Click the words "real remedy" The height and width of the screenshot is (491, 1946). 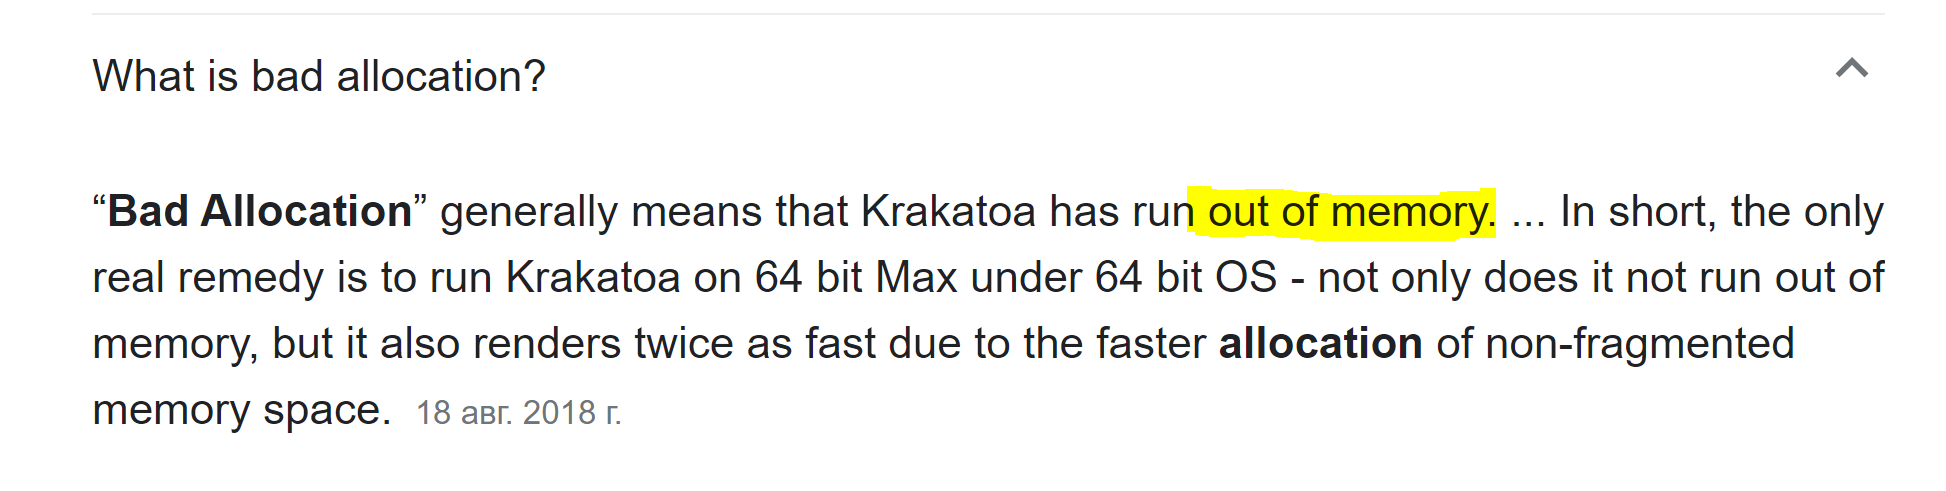208,277
